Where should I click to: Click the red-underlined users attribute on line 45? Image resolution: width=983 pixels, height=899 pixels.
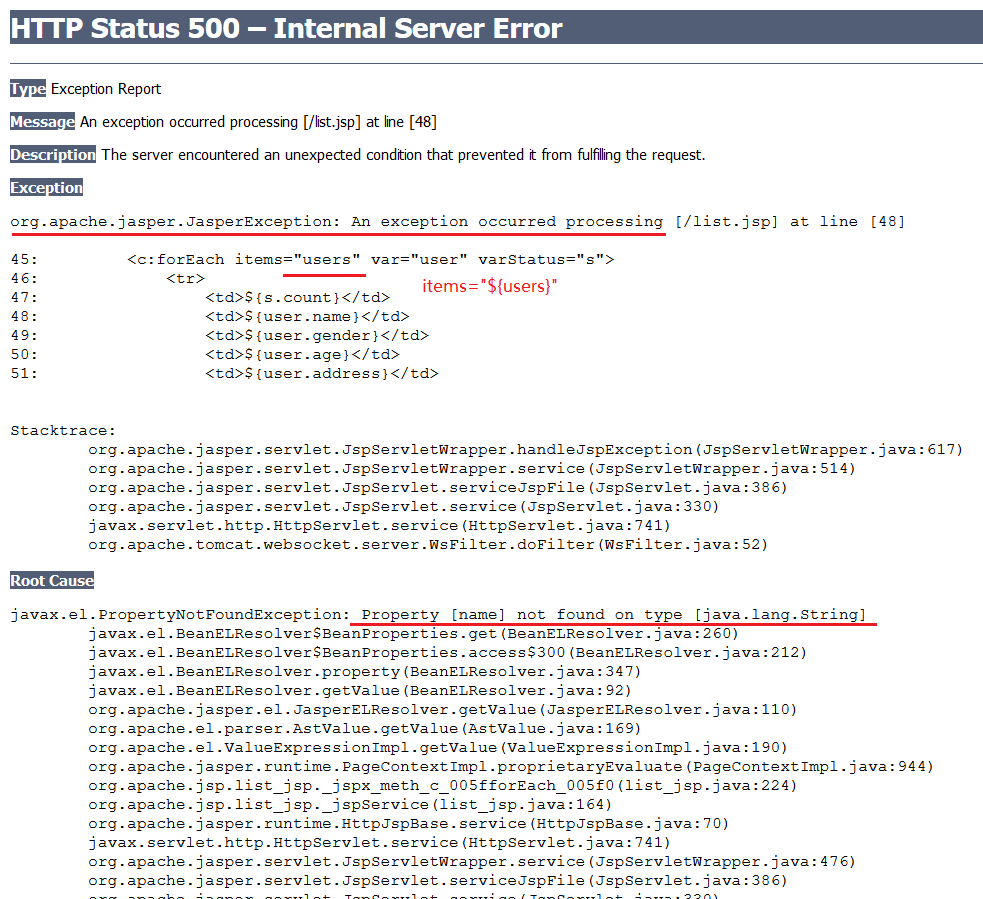pos(324,259)
